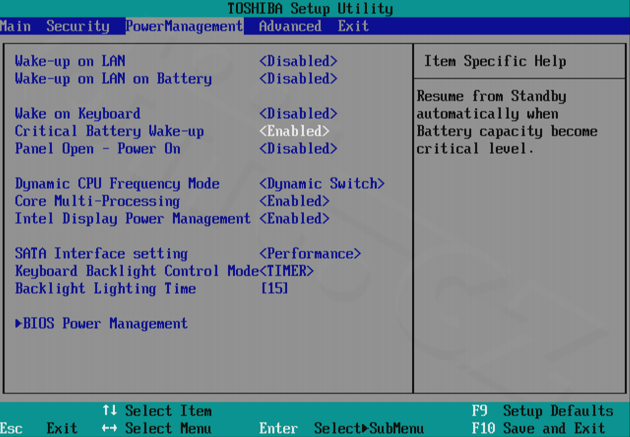Open the Advanced menu tab
This screenshot has height=437, width=630.
(x=290, y=26)
